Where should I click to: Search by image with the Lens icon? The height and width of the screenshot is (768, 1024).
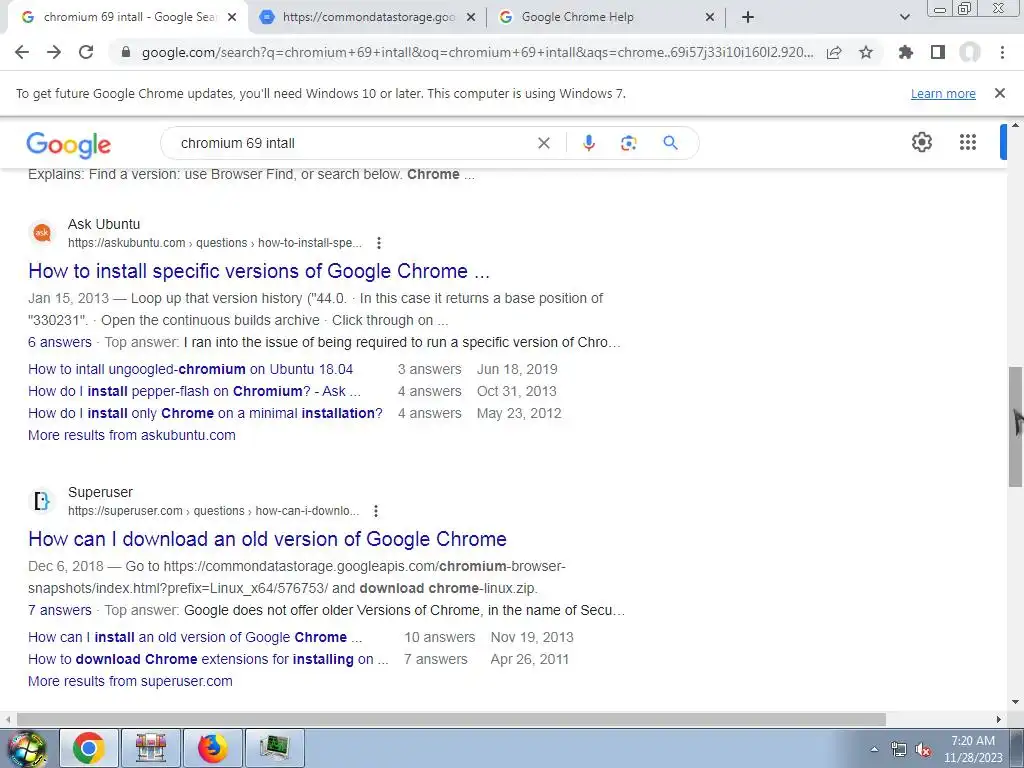coord(628,143)
